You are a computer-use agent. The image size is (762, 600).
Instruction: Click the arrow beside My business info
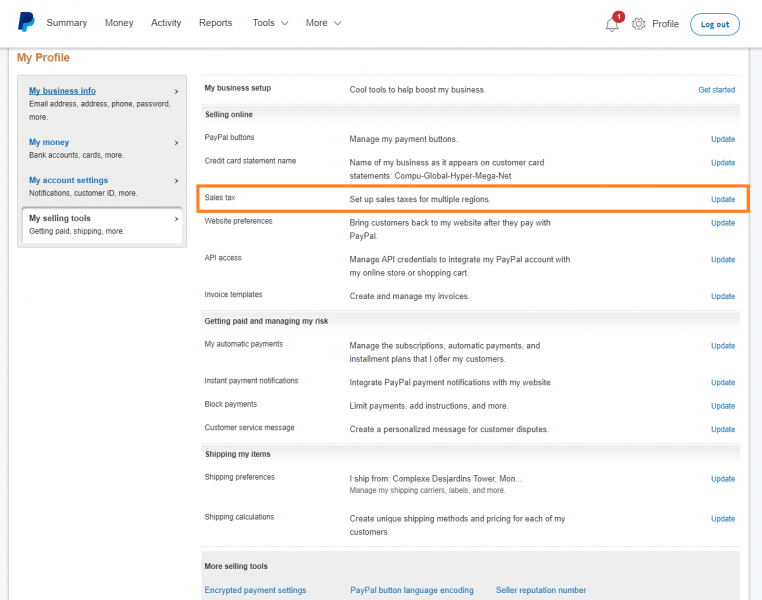pos(176,91)
